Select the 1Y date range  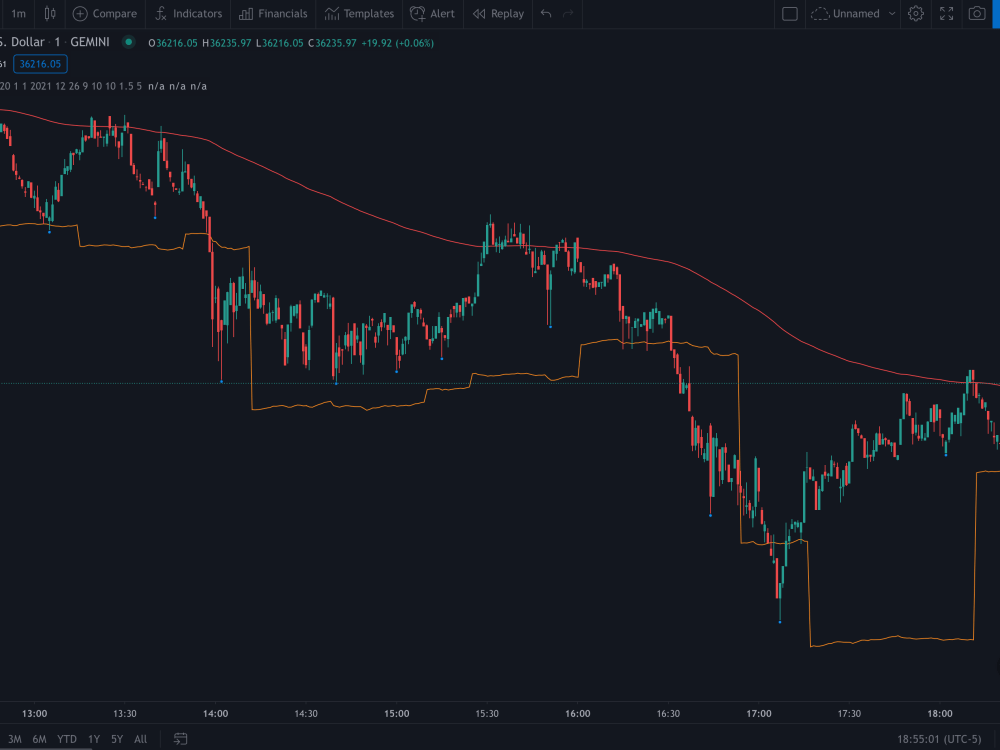click(x=94, y=738)
